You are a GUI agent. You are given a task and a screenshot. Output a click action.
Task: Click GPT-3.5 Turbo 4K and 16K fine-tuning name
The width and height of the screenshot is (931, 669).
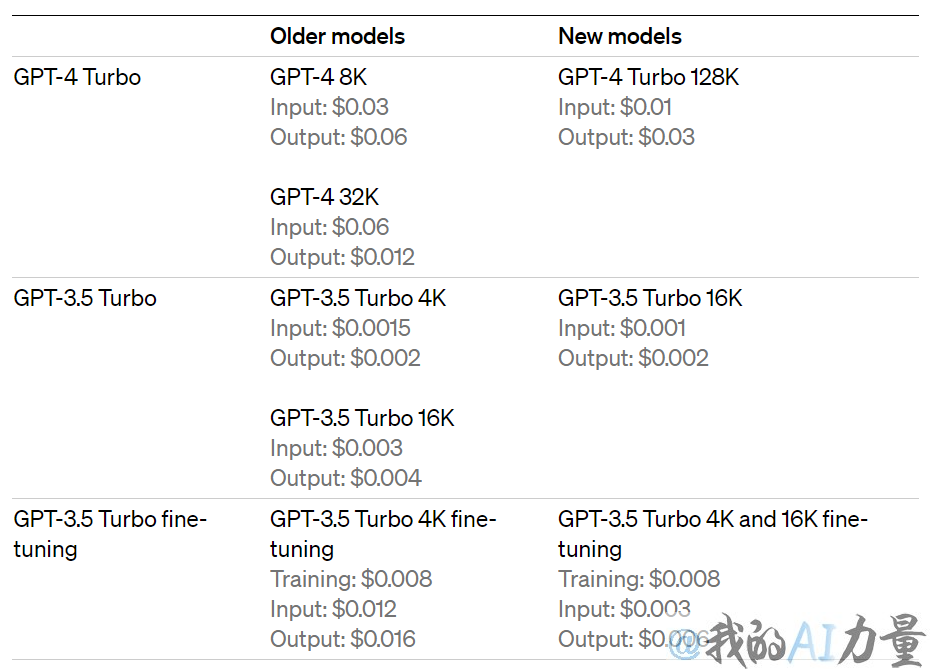(712, 534)
